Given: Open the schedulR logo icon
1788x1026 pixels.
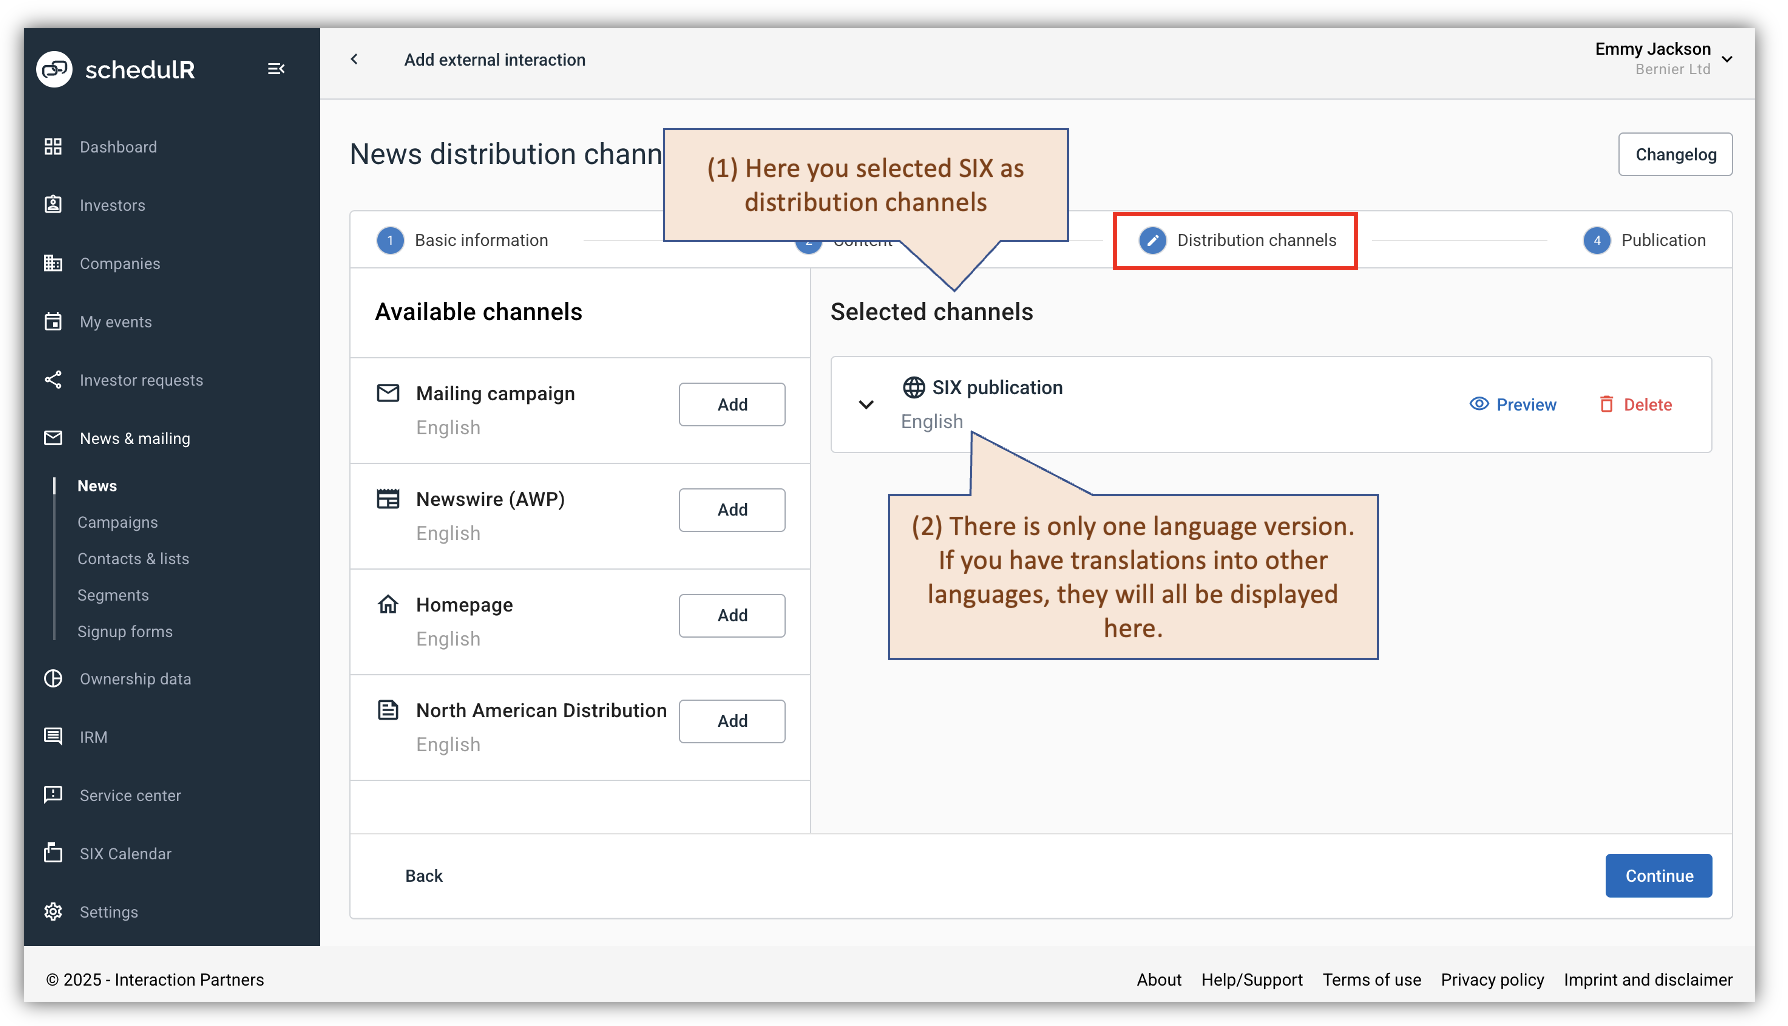Looking at the screenshot, I should click(x=55, y=69).
